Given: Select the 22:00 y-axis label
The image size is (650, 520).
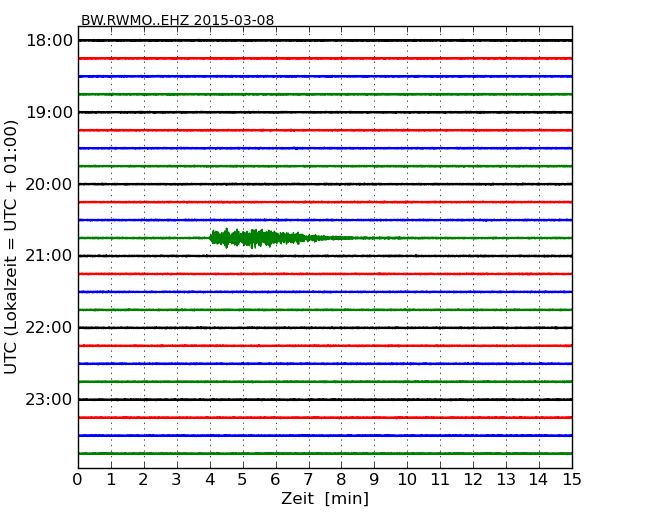Looking at the screenshot, I should [x=49, y=328].
